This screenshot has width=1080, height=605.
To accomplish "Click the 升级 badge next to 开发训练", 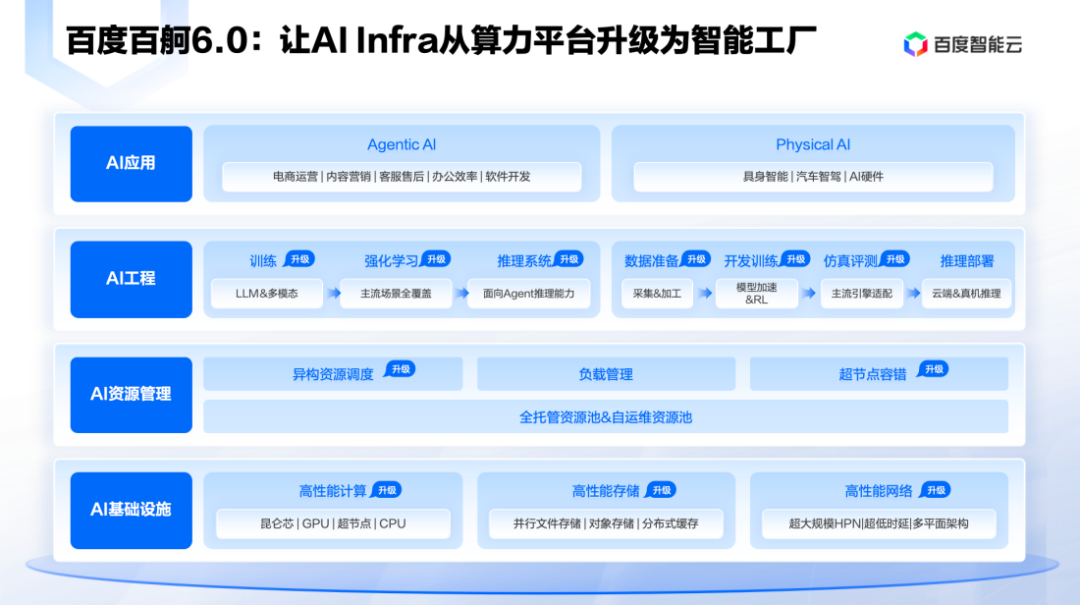I will click(795, 259).
